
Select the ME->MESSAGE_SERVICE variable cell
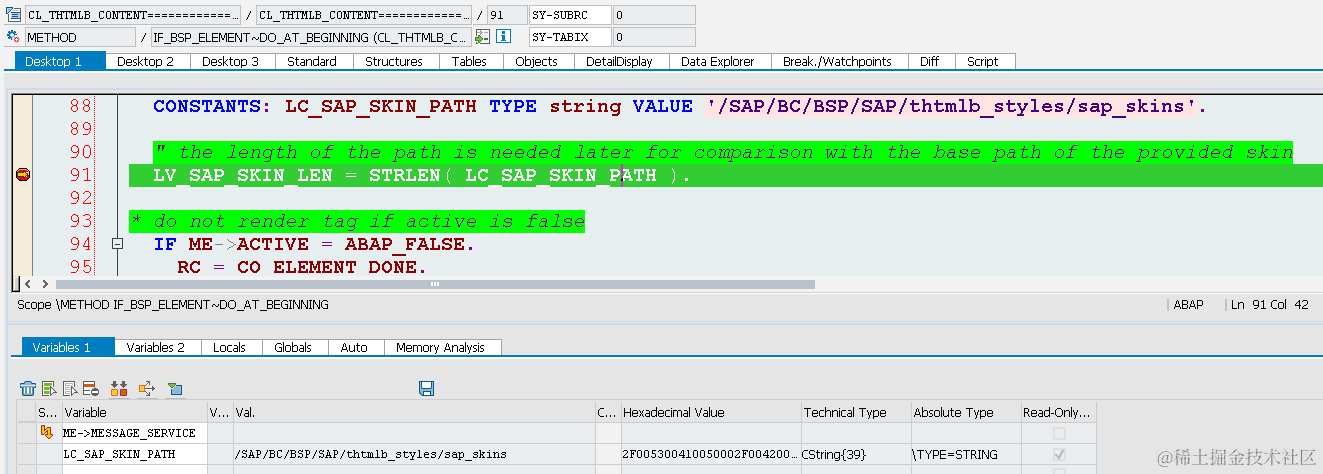pyautogui.click(x=134, y=434)
